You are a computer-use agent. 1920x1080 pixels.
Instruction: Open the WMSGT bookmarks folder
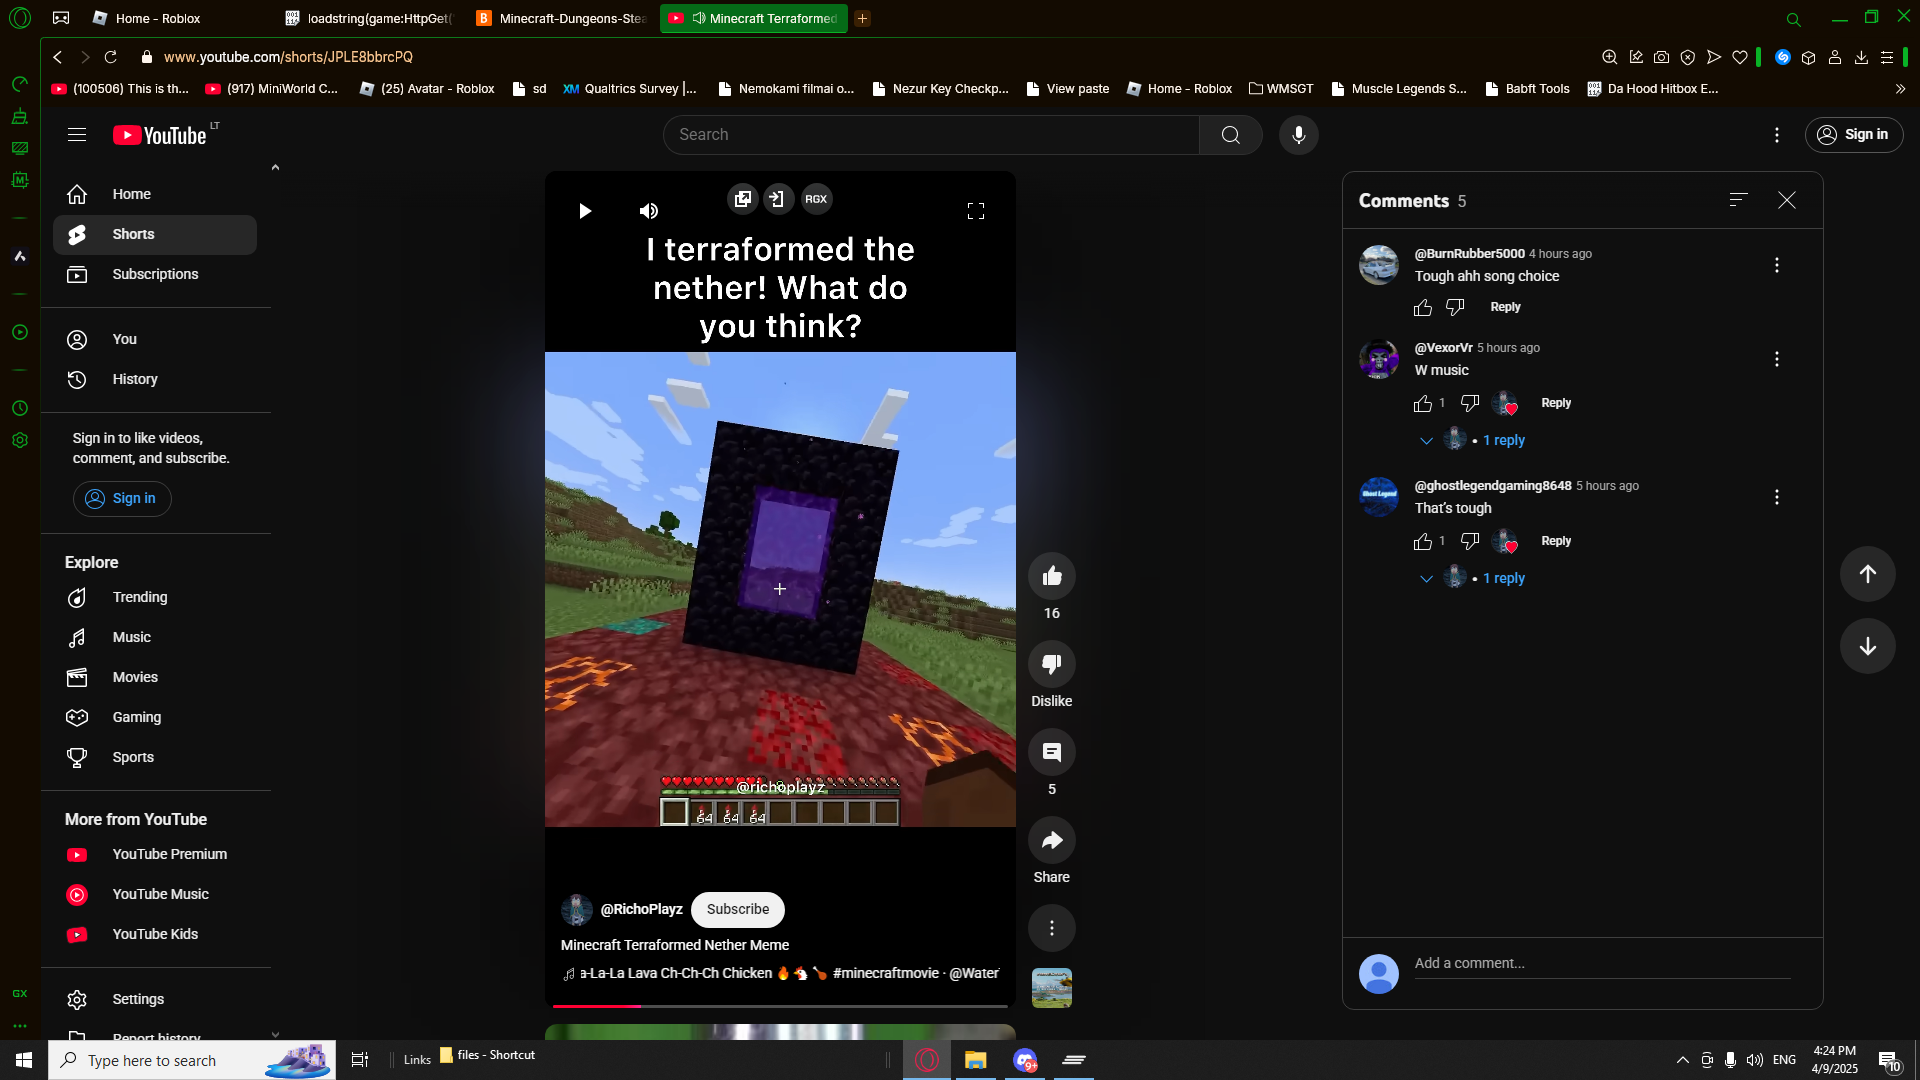pyautogui.click(x=1281, y=89)
